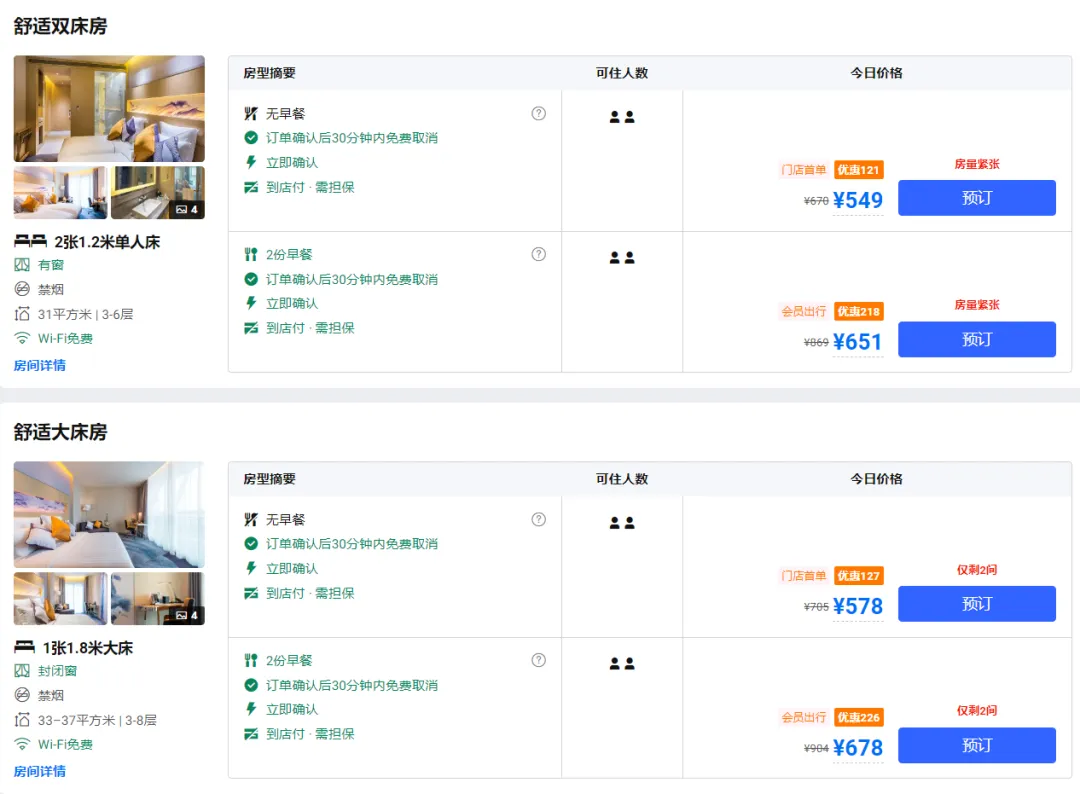Click instant confirmation bolt in ¥678 row
1080x794 pixels.
pyautogui.click(x=251, y=709)
